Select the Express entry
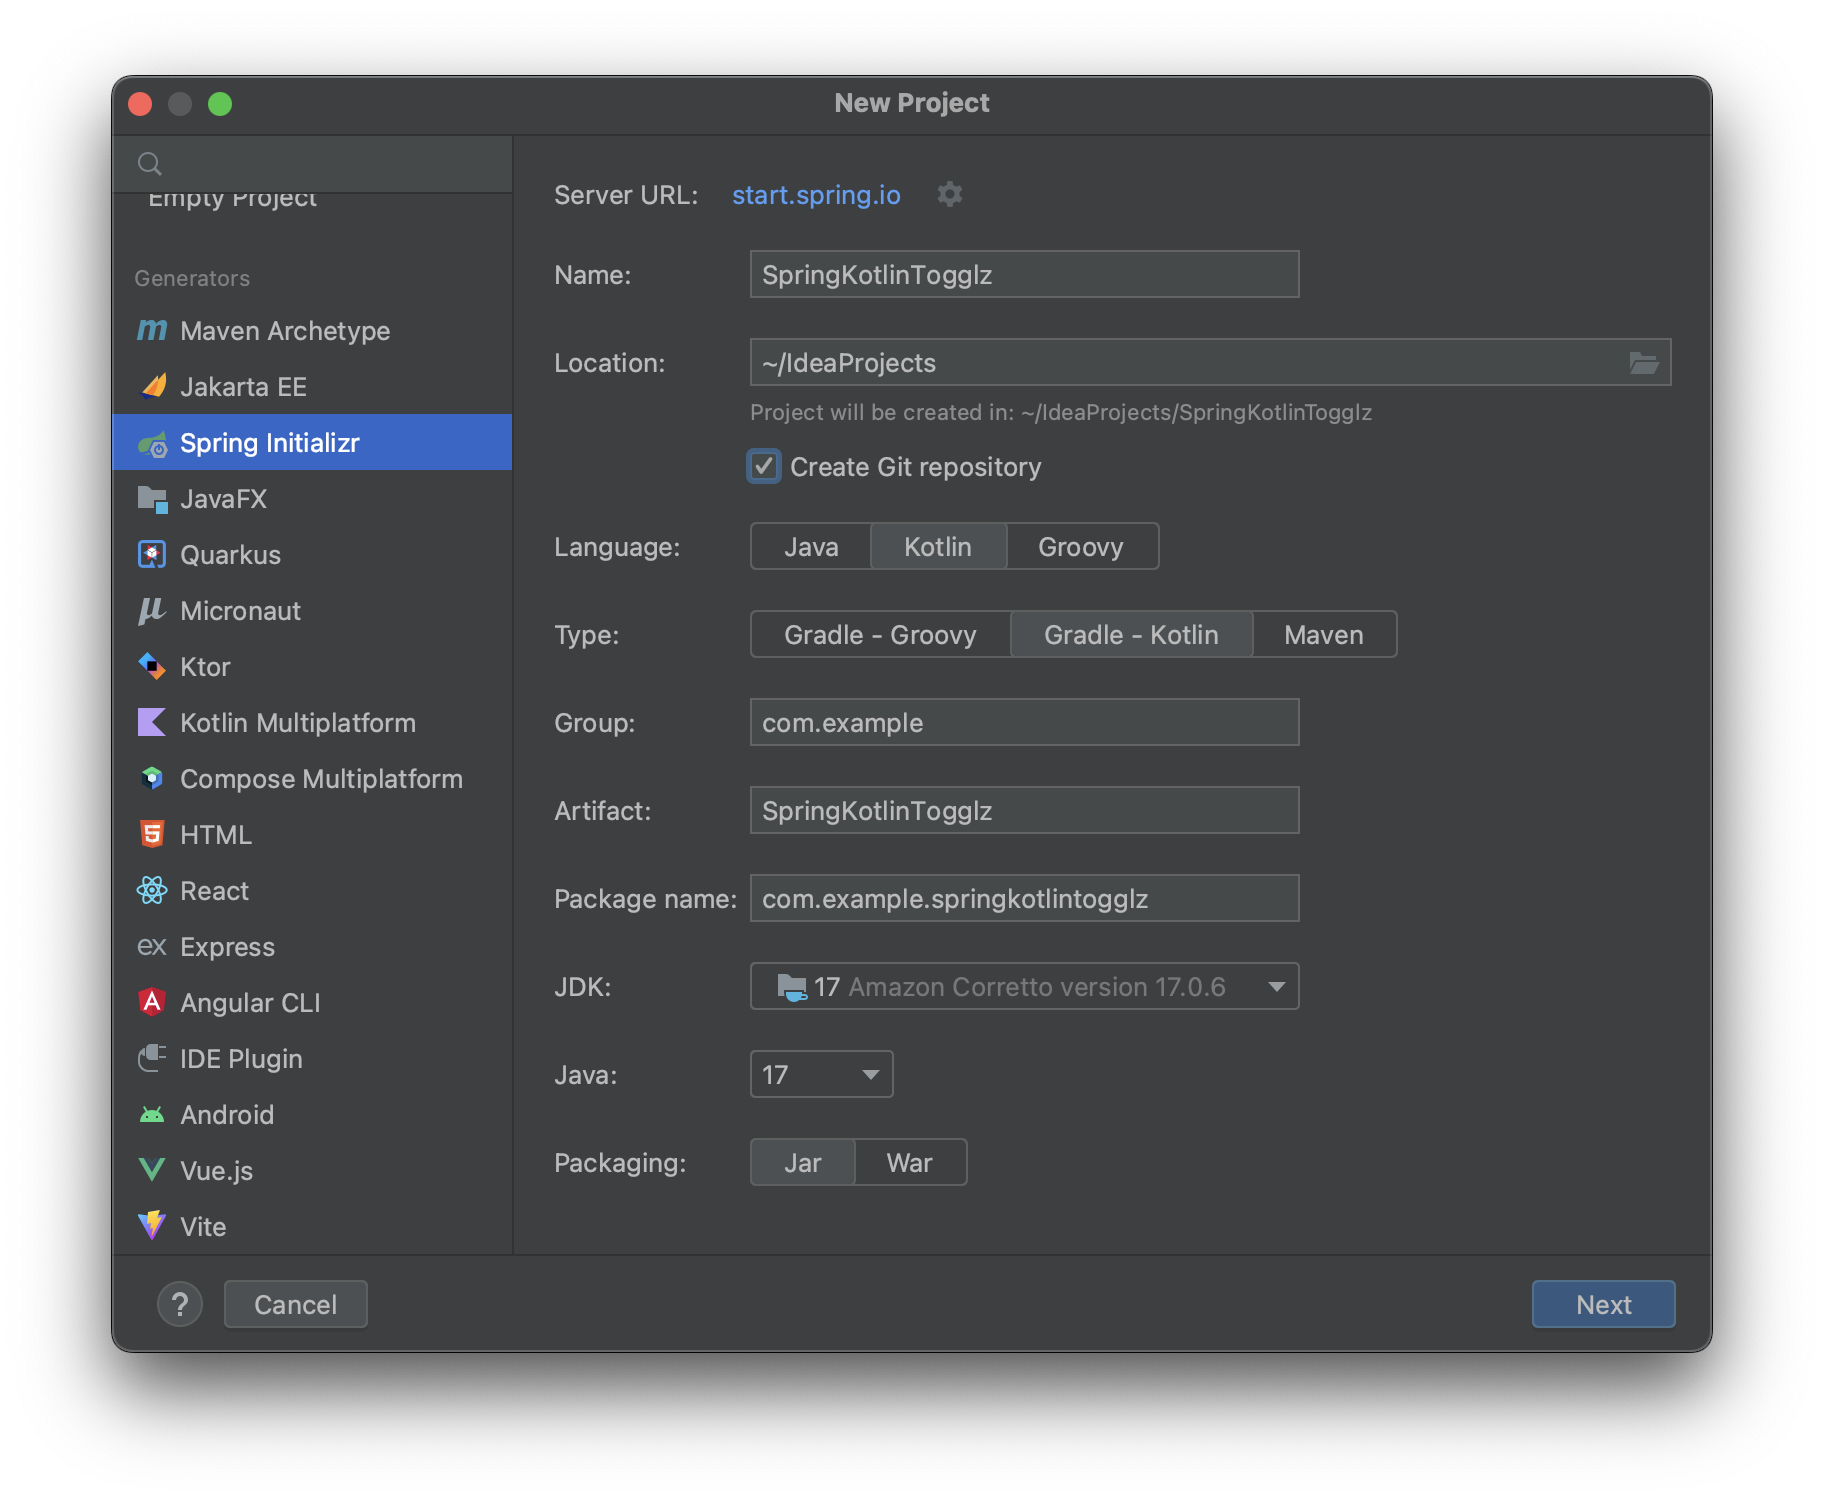The image size is (1824, 1500). [x=312, y=946]
